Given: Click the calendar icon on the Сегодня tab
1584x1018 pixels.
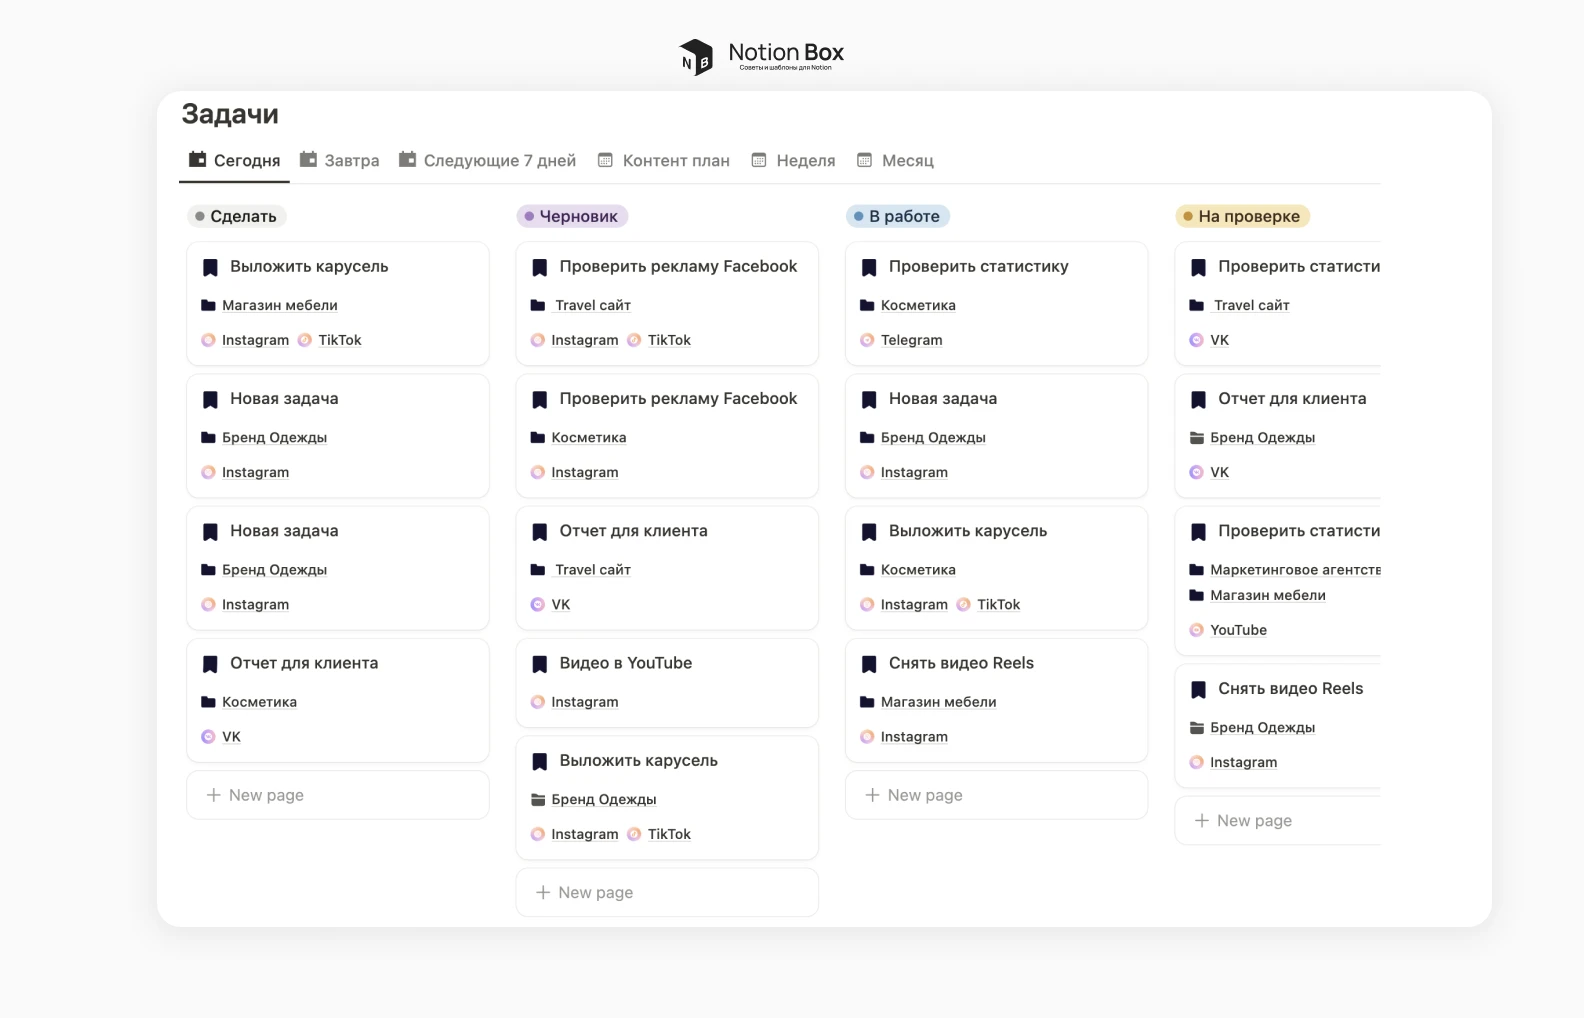Looking at the screenshot, I should click(x=198, y=160).
